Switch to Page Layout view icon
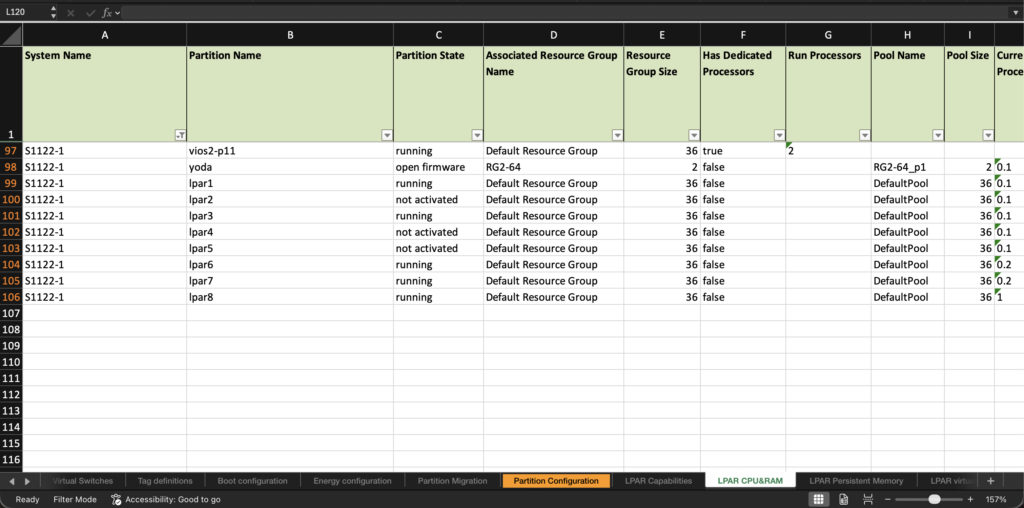The width and height of the screenshot is (1024, 508). 843,499
